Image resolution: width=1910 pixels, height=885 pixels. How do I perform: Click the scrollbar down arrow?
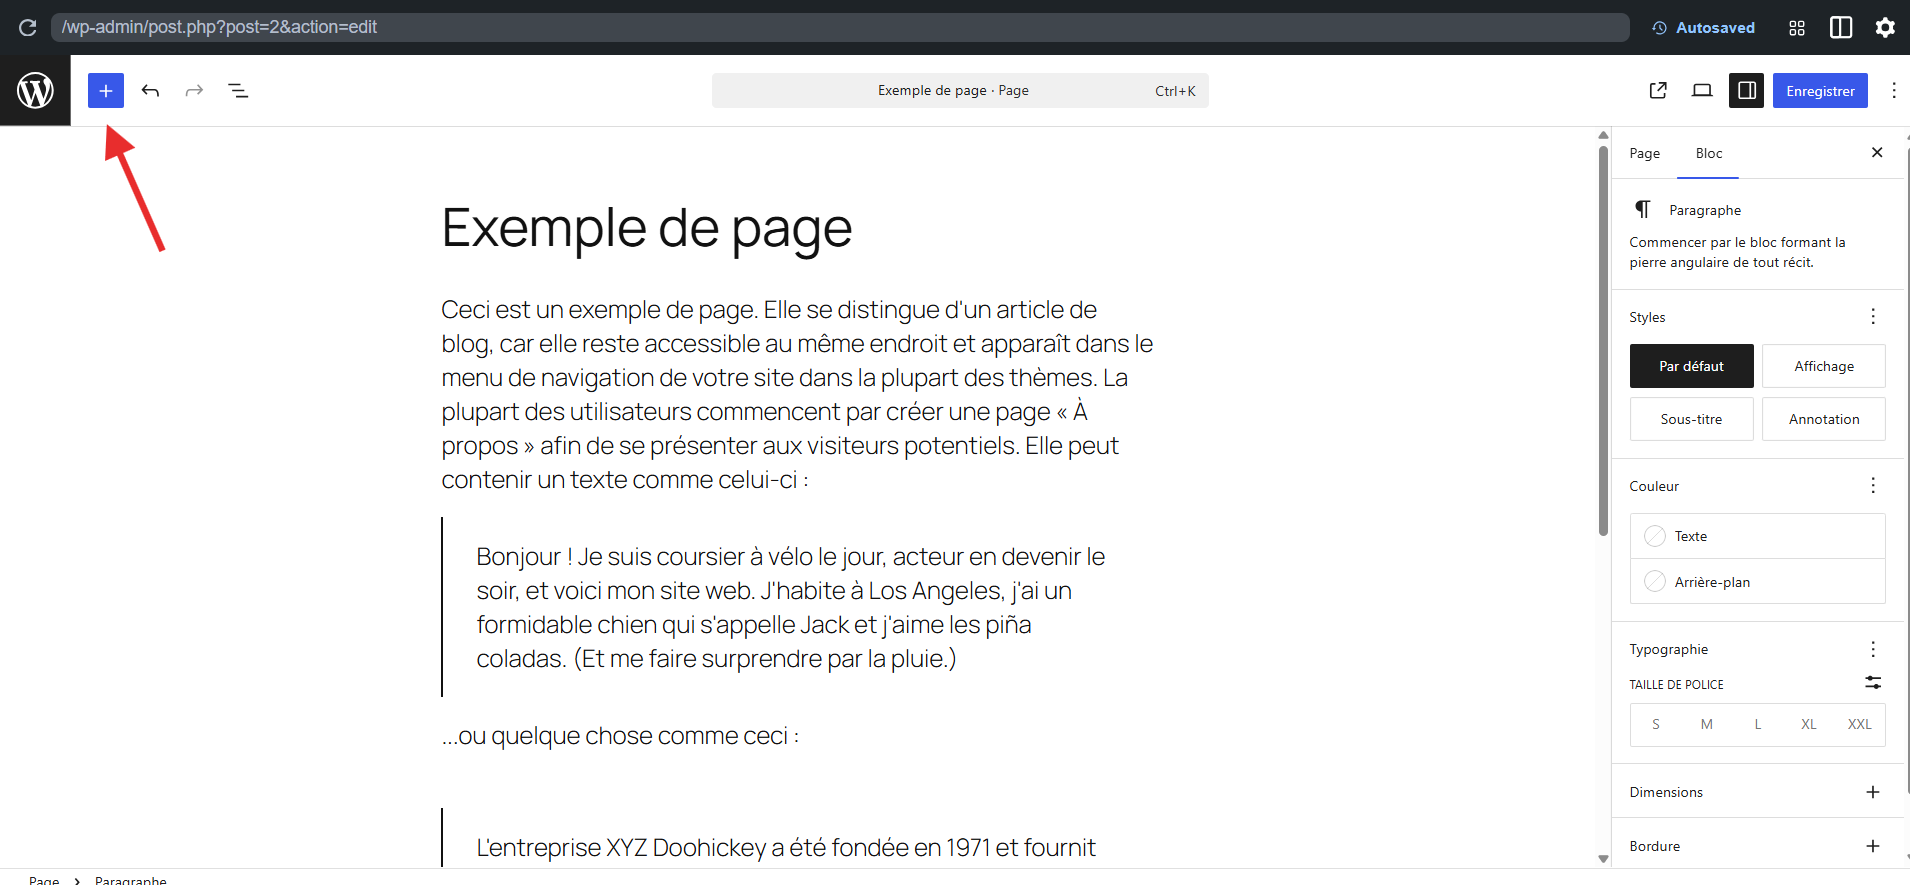[x=1603, y=859]
